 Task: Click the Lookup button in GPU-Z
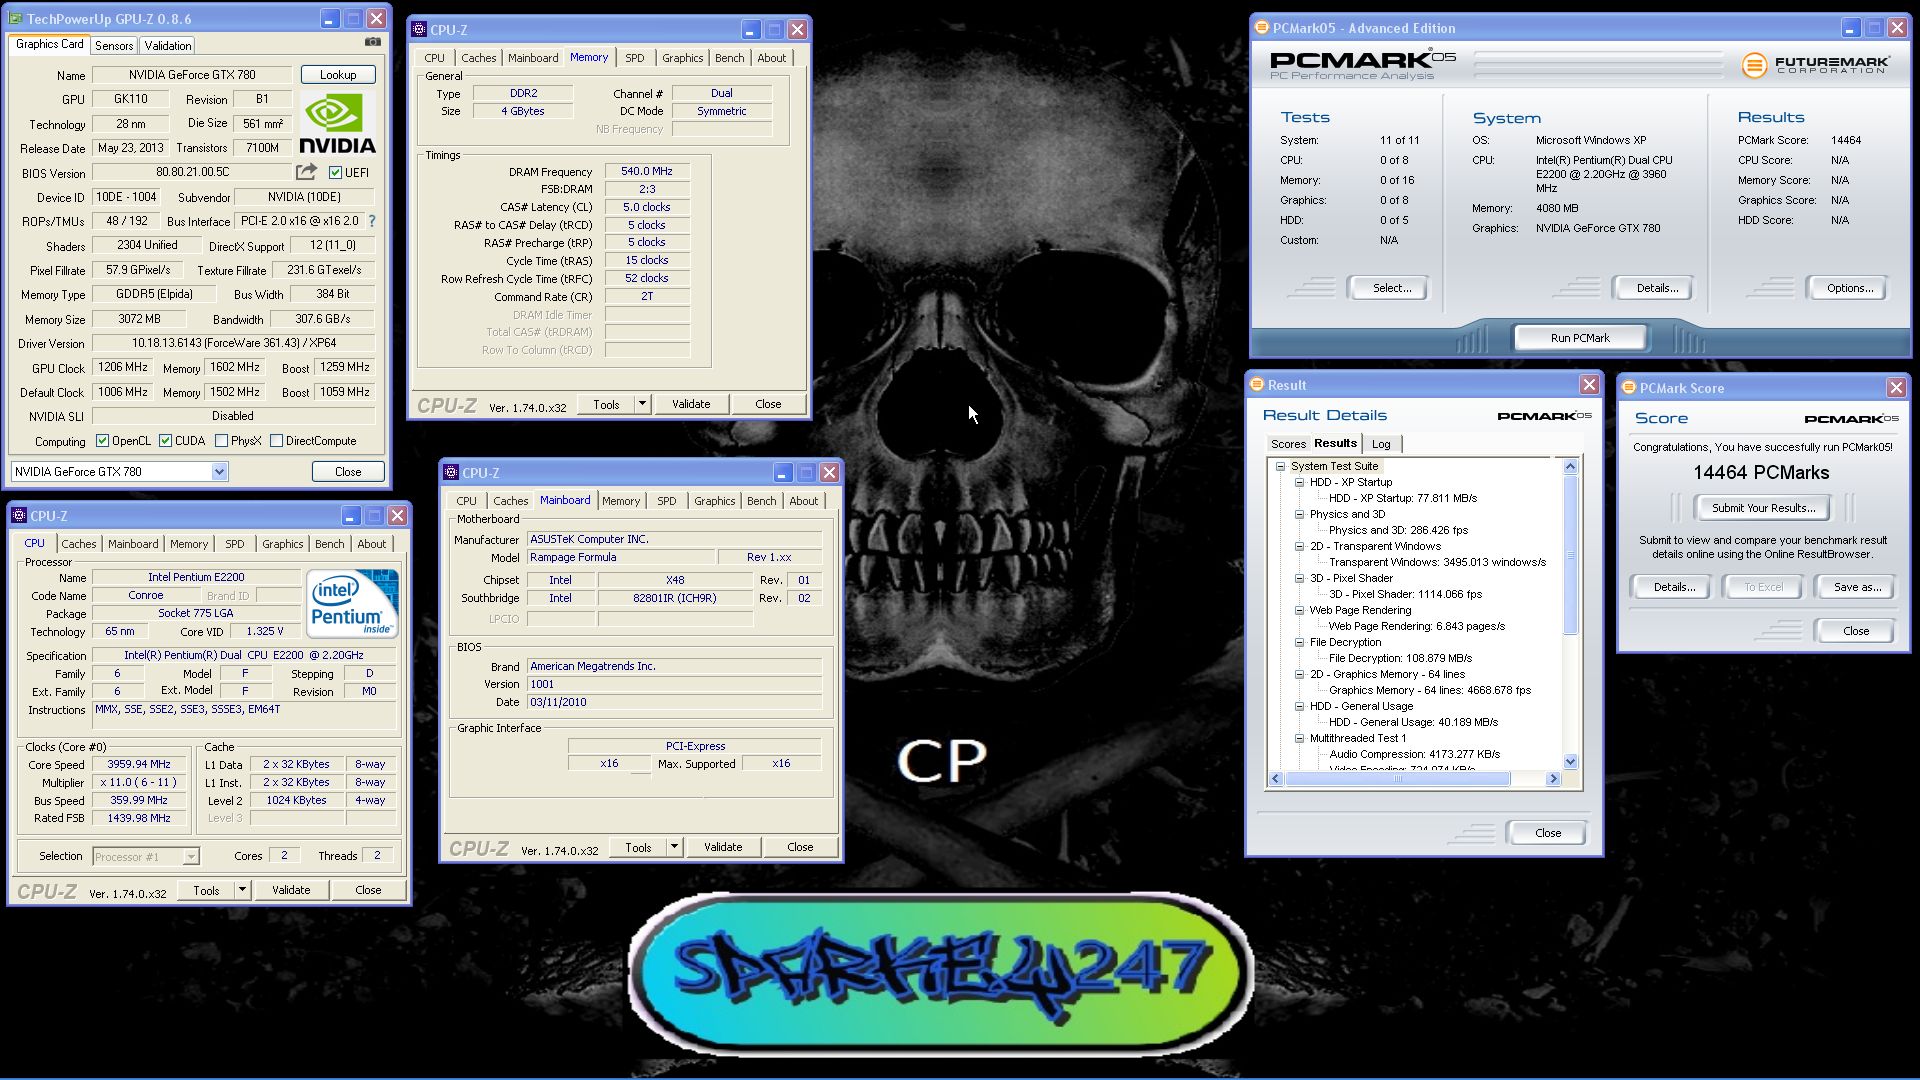[338, 75]
